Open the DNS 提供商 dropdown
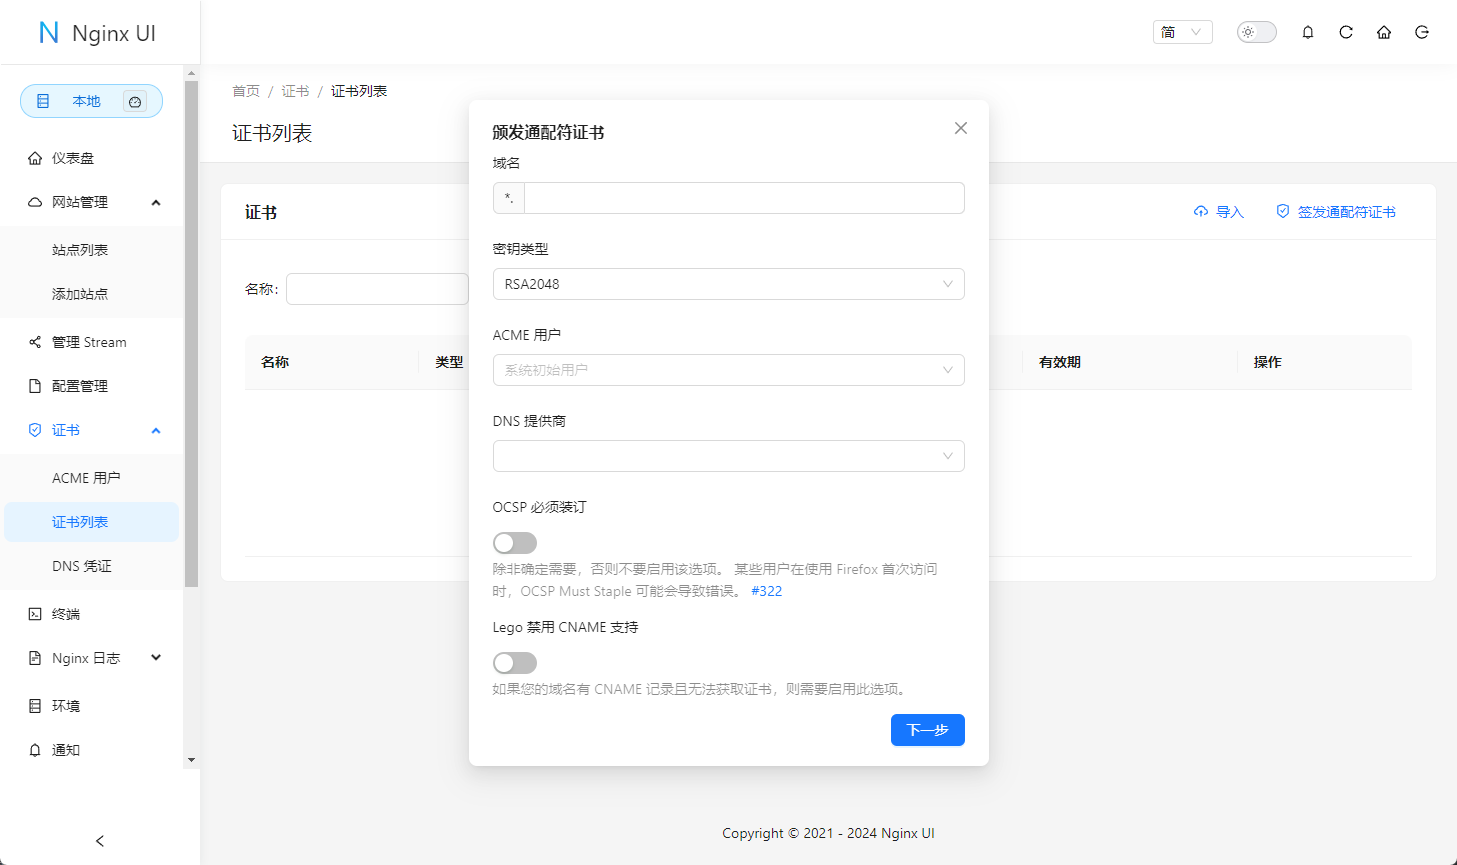The height and width of the screenshot is (865, 1457). click(728, 456)
